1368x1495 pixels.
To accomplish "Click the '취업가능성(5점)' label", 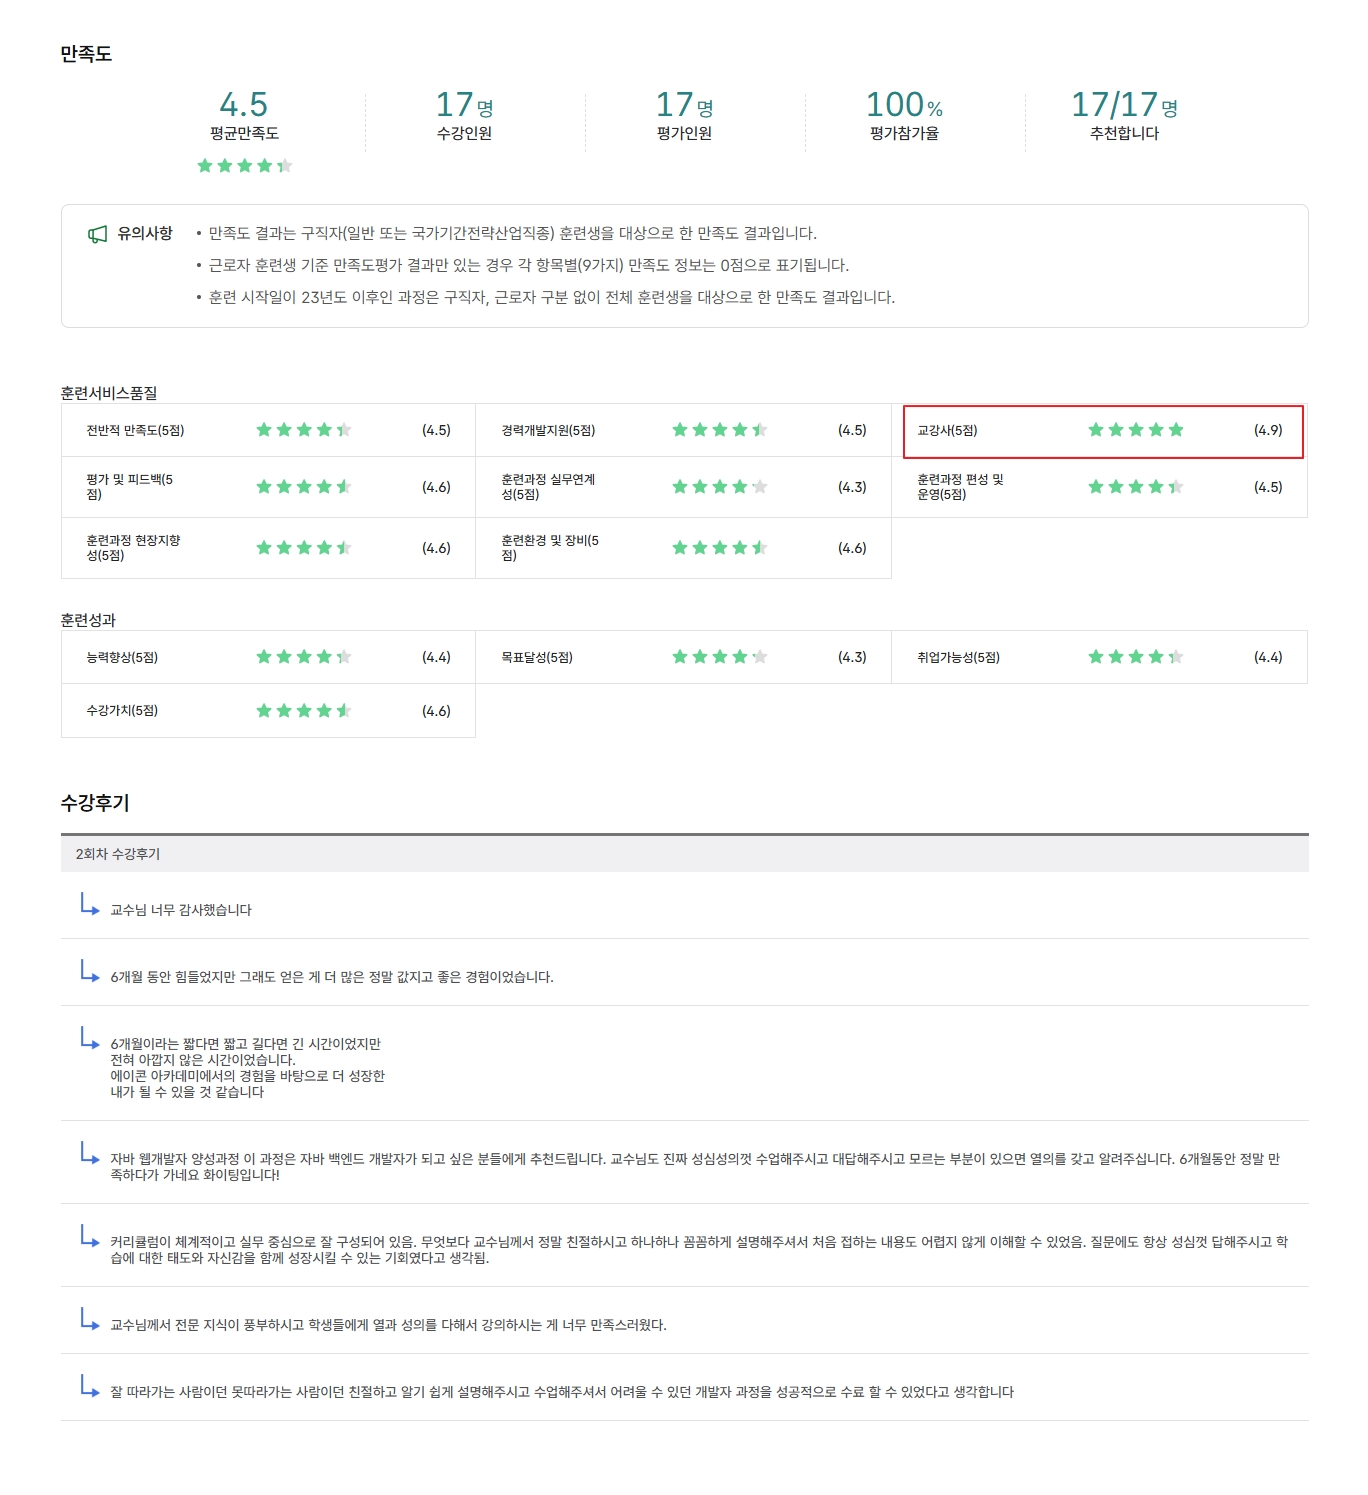I will pyautogui.click(x=958, y=657).
